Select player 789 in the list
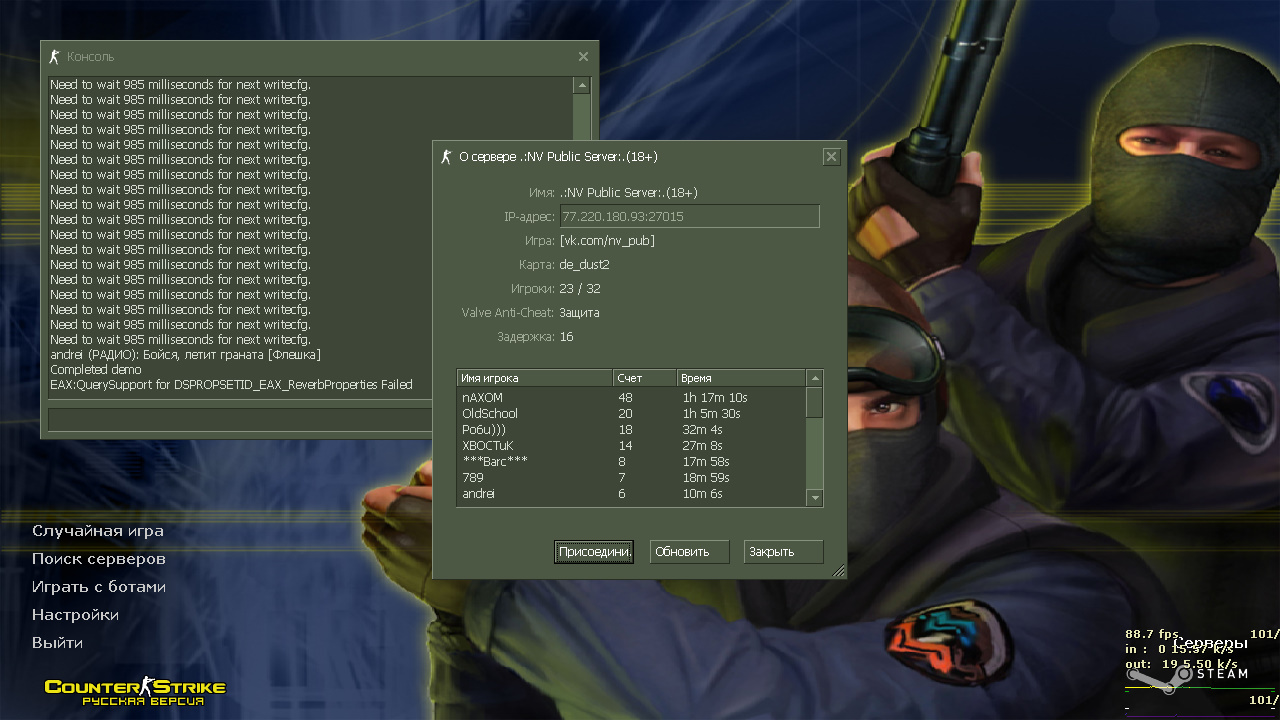The width and height of the screenshot is (1280, 720). coord(631,478)
